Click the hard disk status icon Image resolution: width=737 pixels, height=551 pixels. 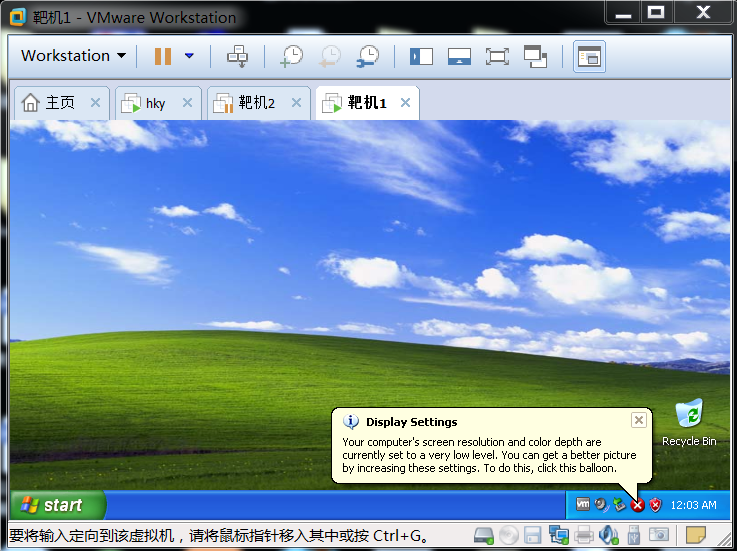484,535
